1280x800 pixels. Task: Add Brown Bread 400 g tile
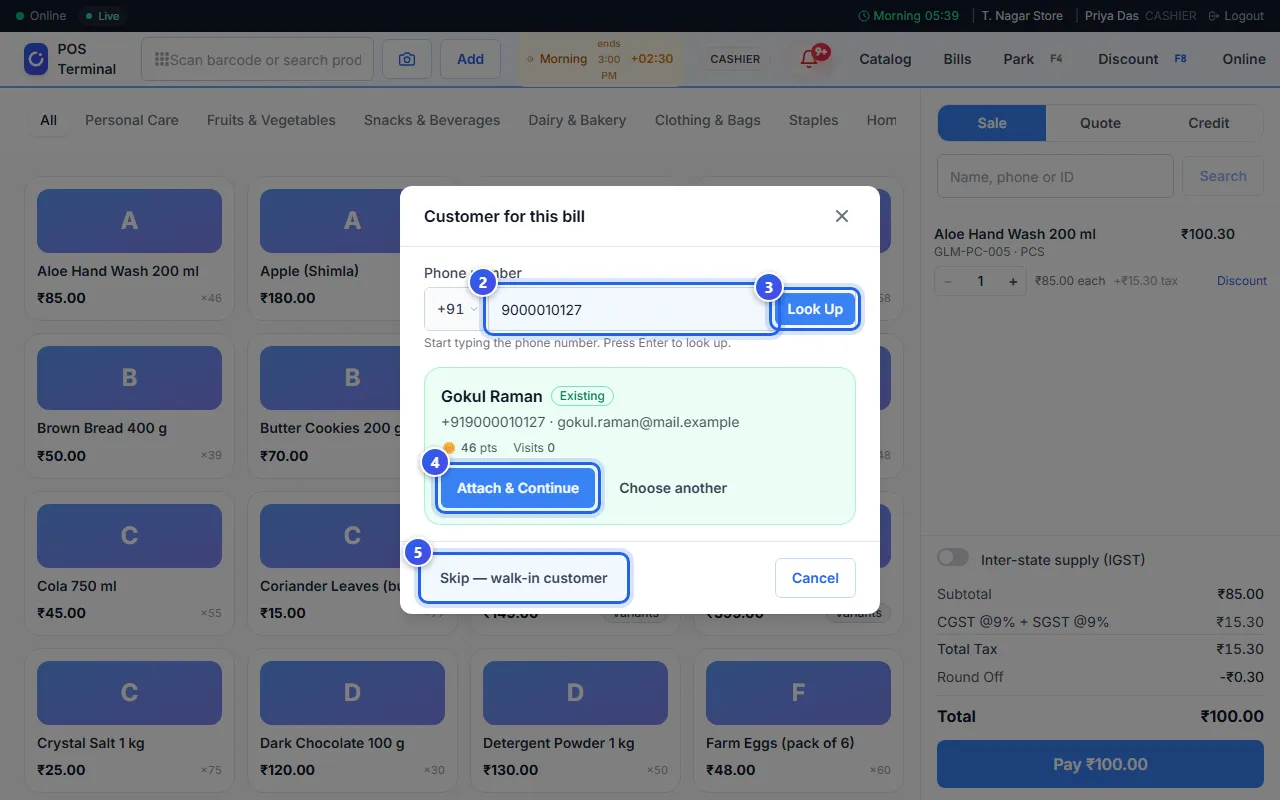[x=129, y=405]
